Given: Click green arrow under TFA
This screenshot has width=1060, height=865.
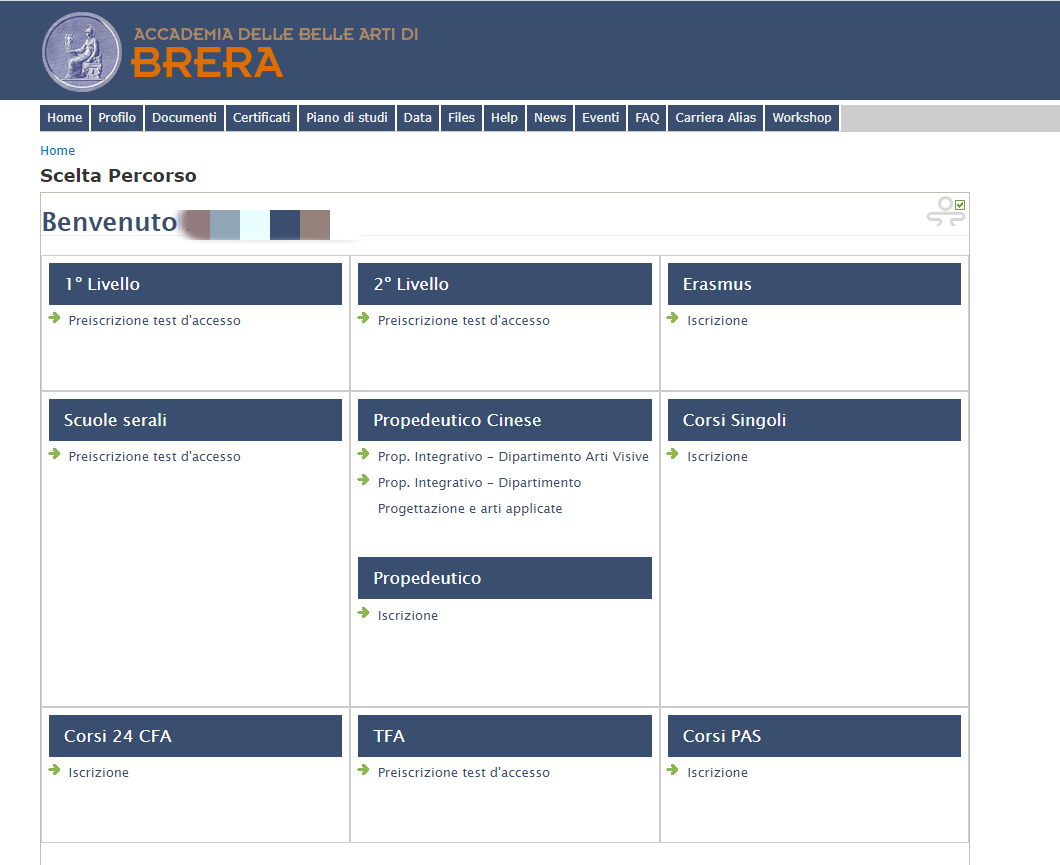Looking at the screenshot, I should coord(364,770).
